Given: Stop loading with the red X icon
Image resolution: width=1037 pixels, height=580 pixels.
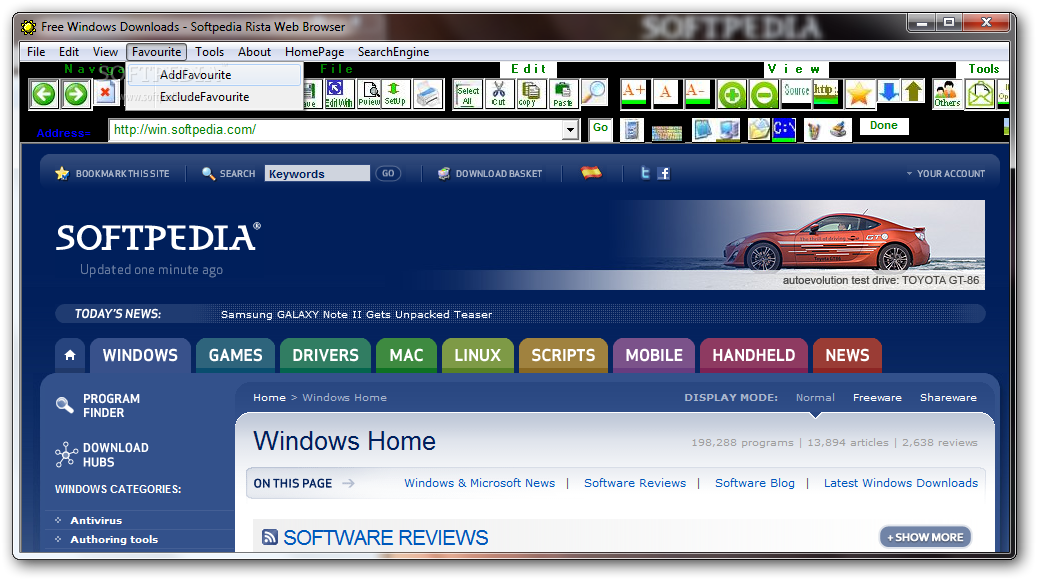Looking at the screenshot, I should [105, 93].
